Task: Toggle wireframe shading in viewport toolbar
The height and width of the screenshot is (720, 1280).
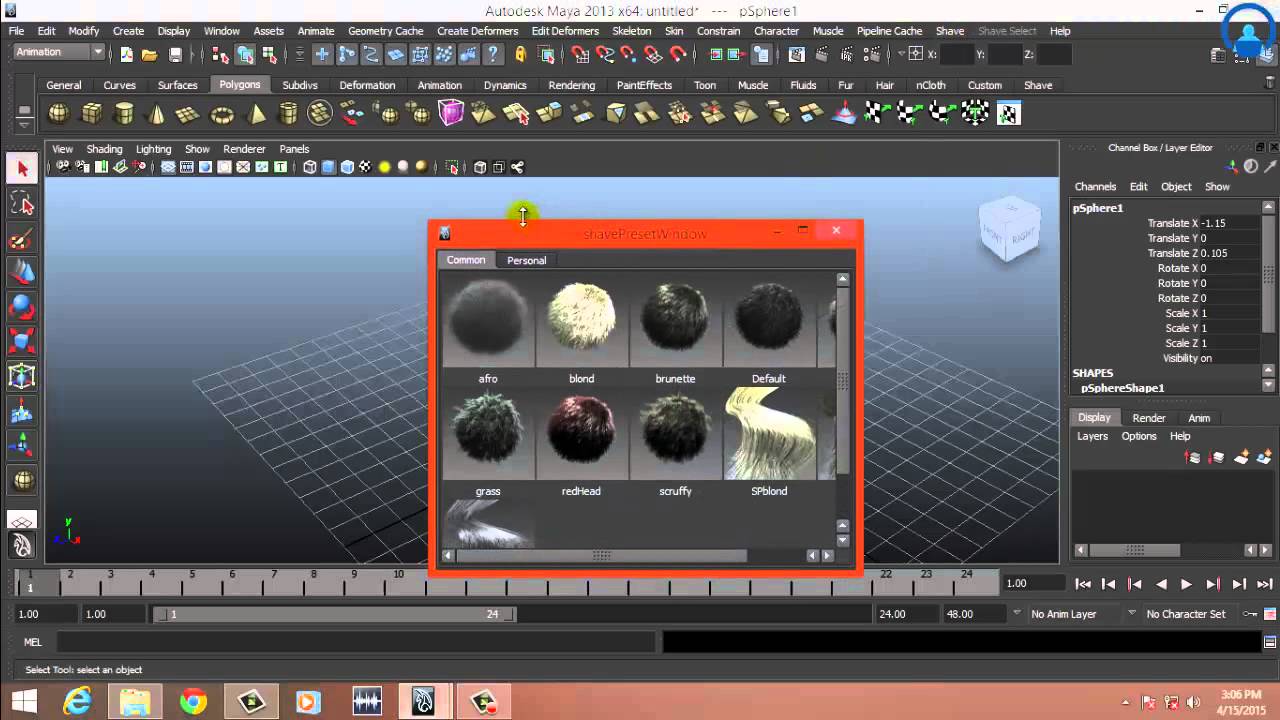Action: click(x=310, y=167)
